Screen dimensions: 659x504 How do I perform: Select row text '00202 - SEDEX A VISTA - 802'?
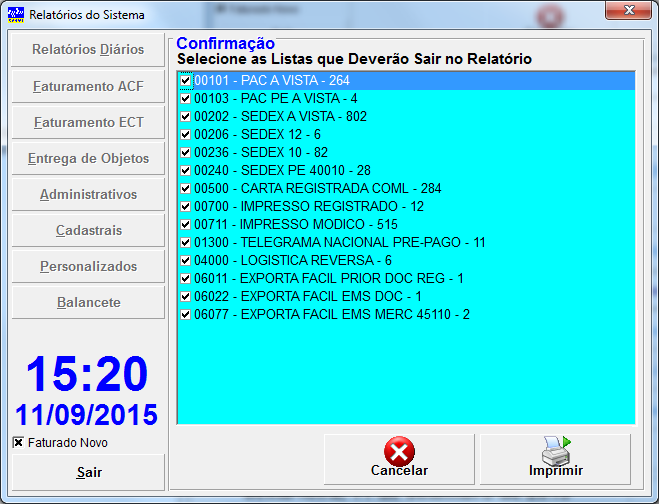(280, 116)
